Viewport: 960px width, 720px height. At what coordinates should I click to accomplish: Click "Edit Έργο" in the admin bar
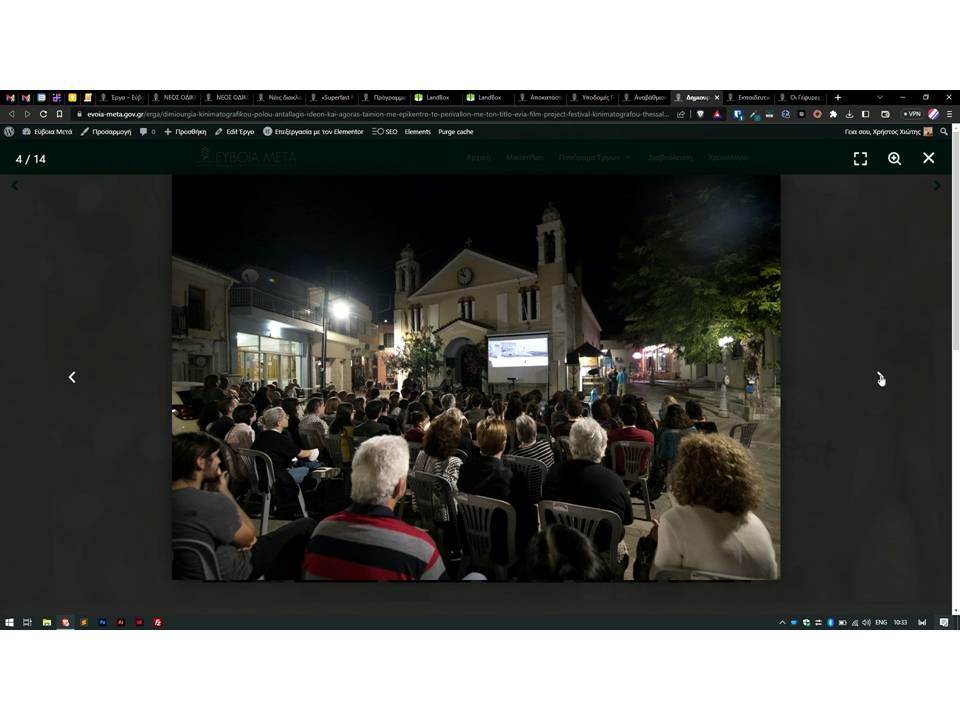click(234, 132)
